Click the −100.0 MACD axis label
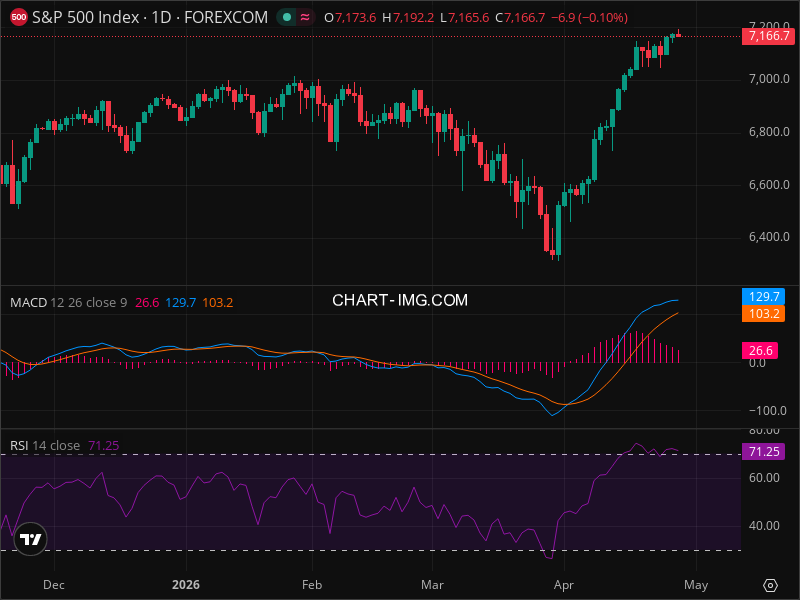Screen dimensions: 800x600 point(768,410)
